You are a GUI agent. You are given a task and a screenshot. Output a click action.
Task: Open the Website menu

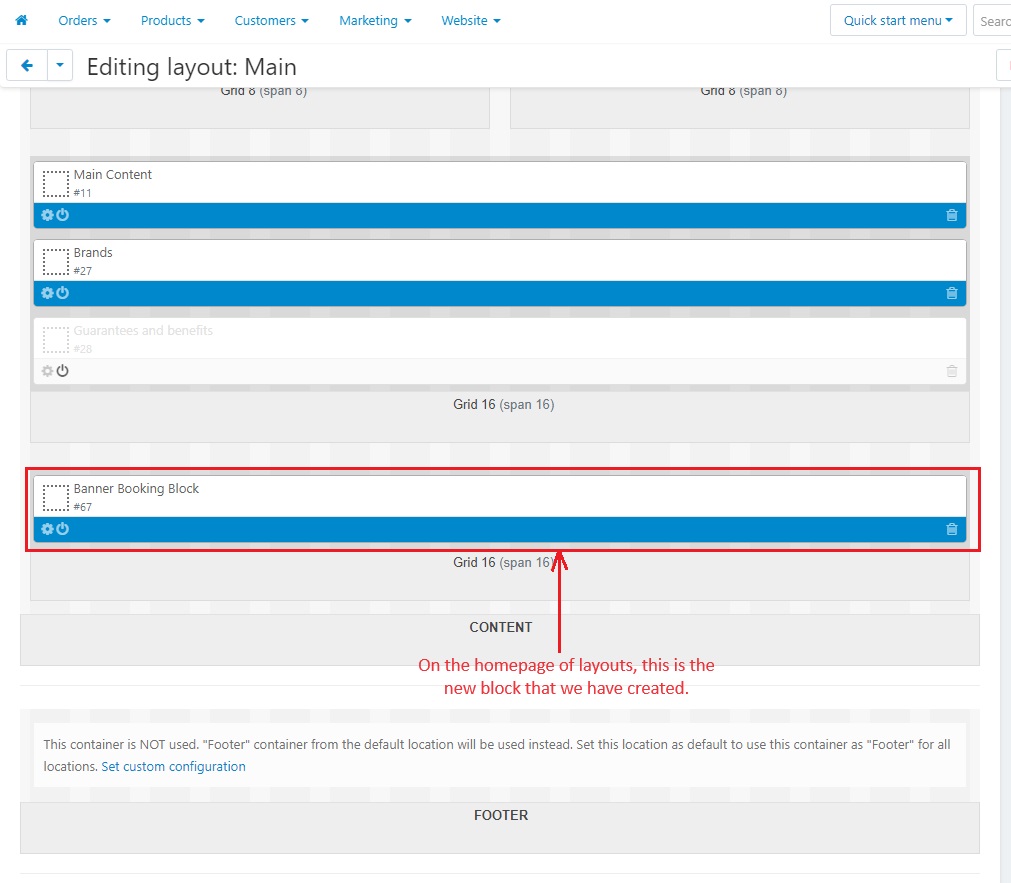(x=471, y=21)
